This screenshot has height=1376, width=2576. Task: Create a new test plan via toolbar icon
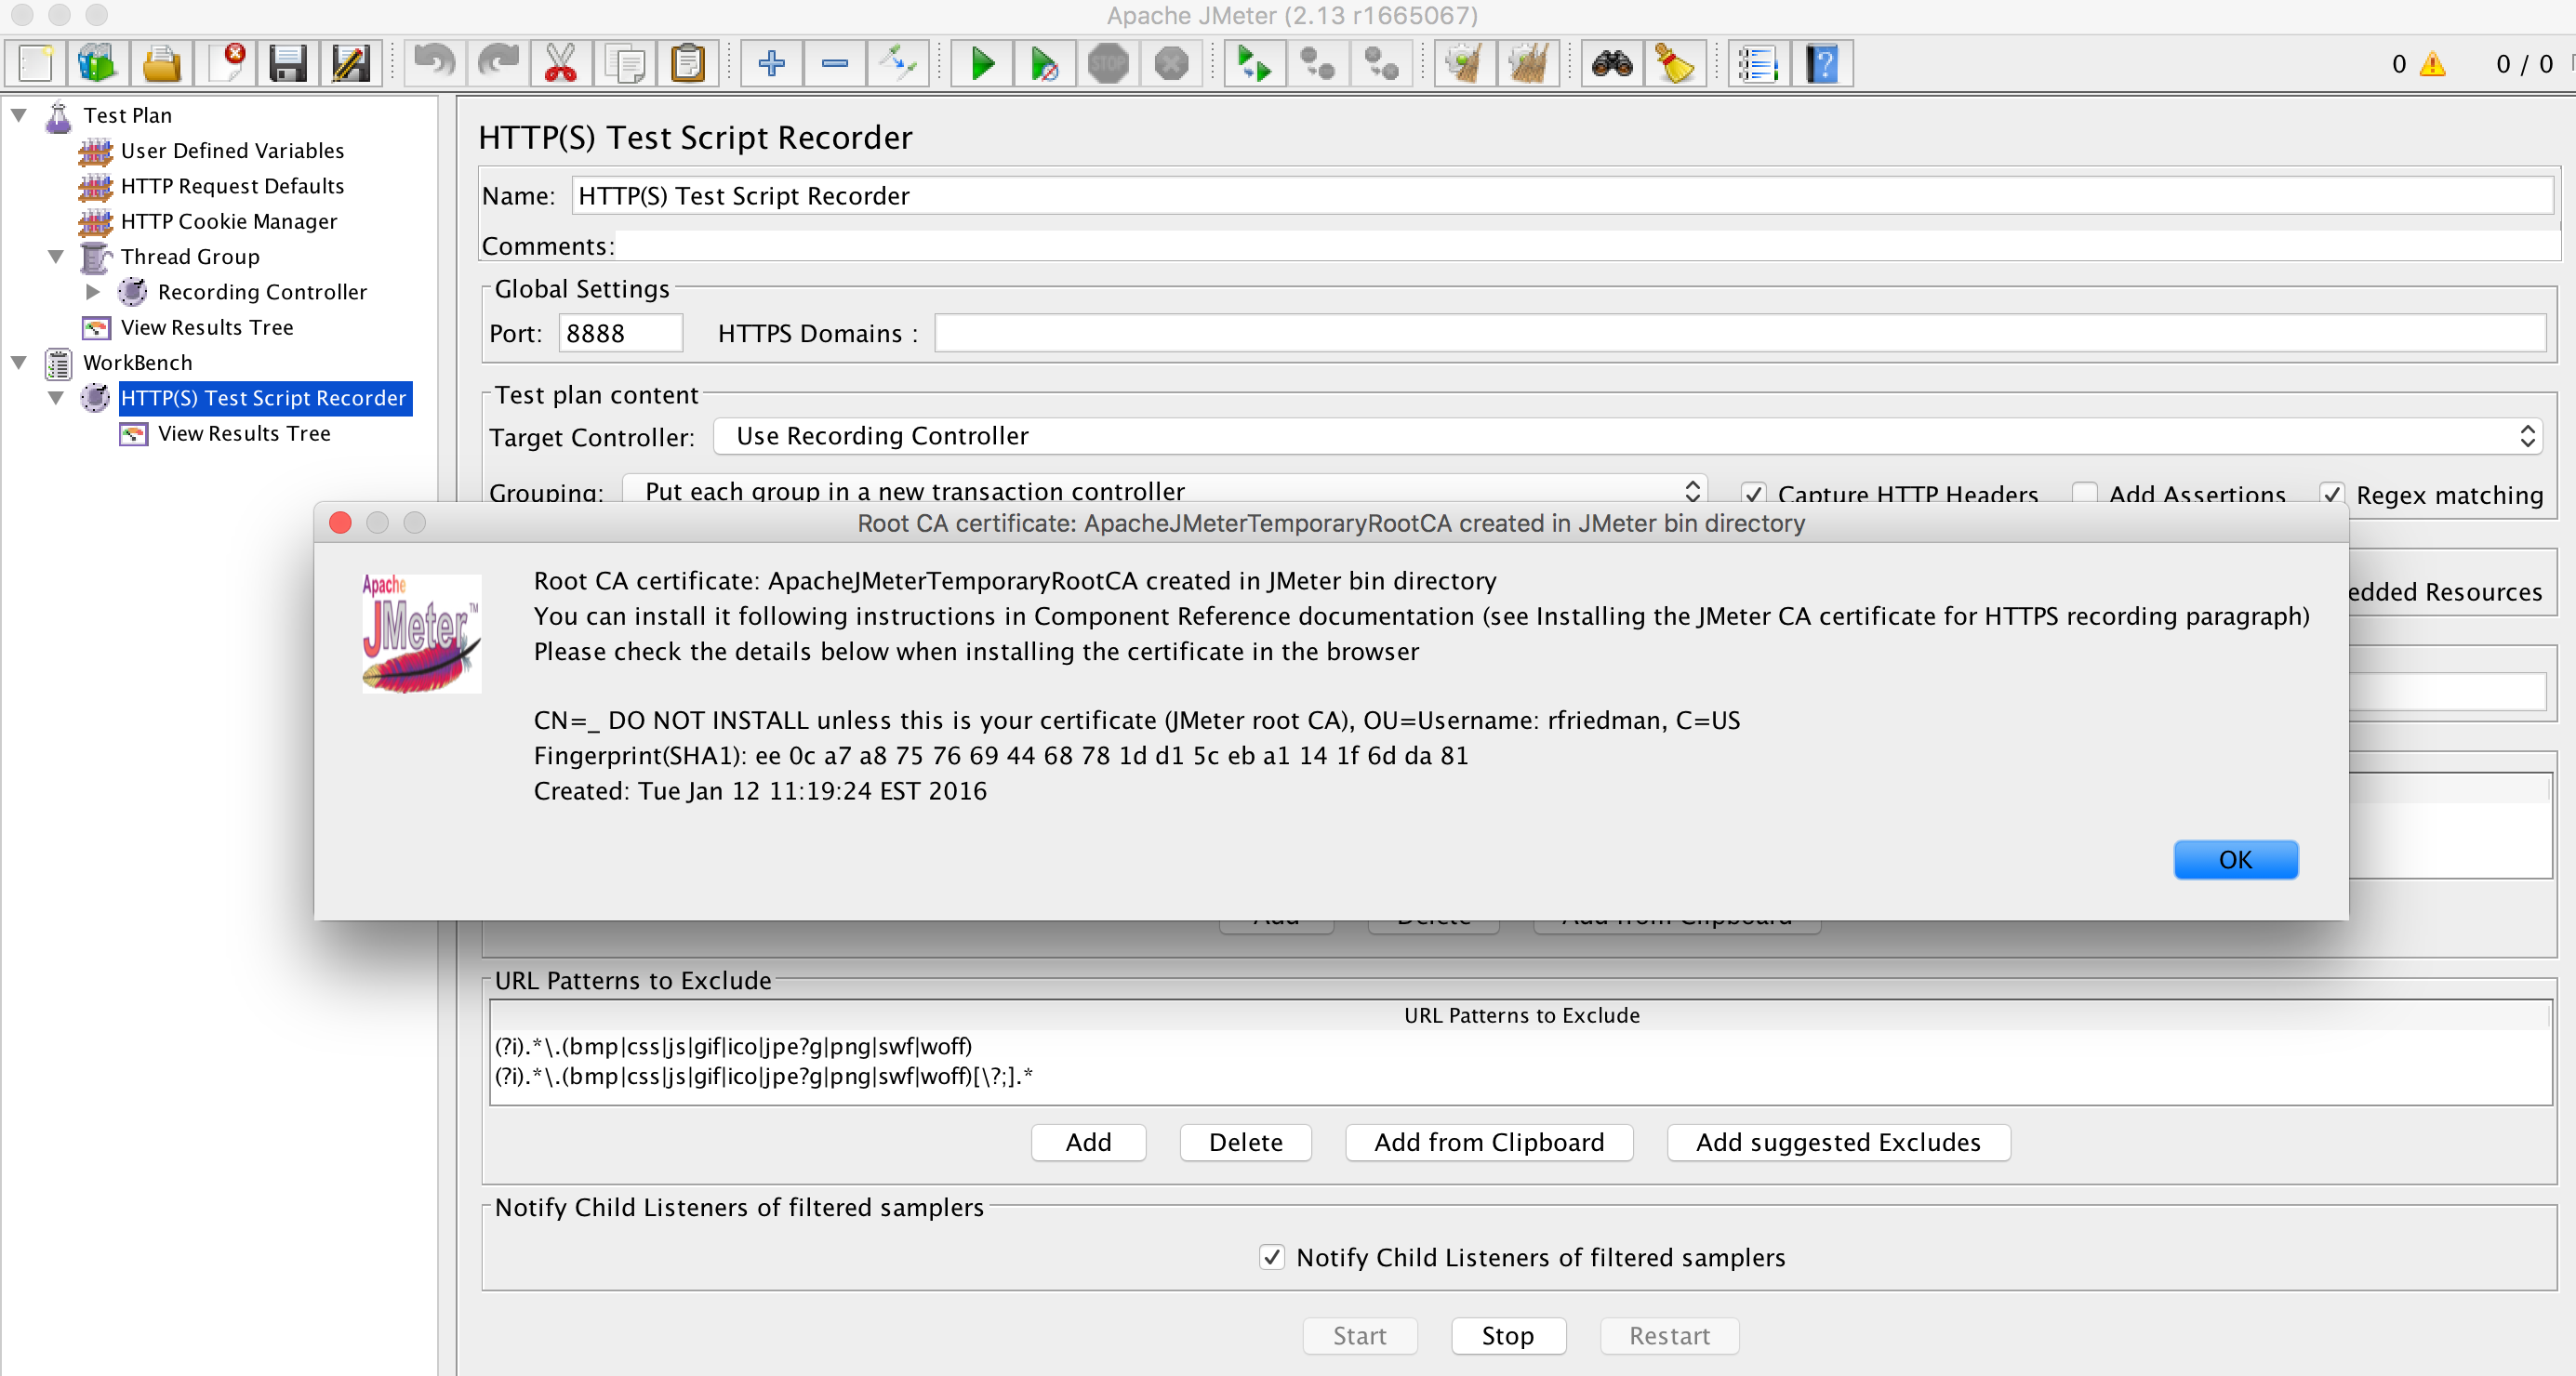35,63
